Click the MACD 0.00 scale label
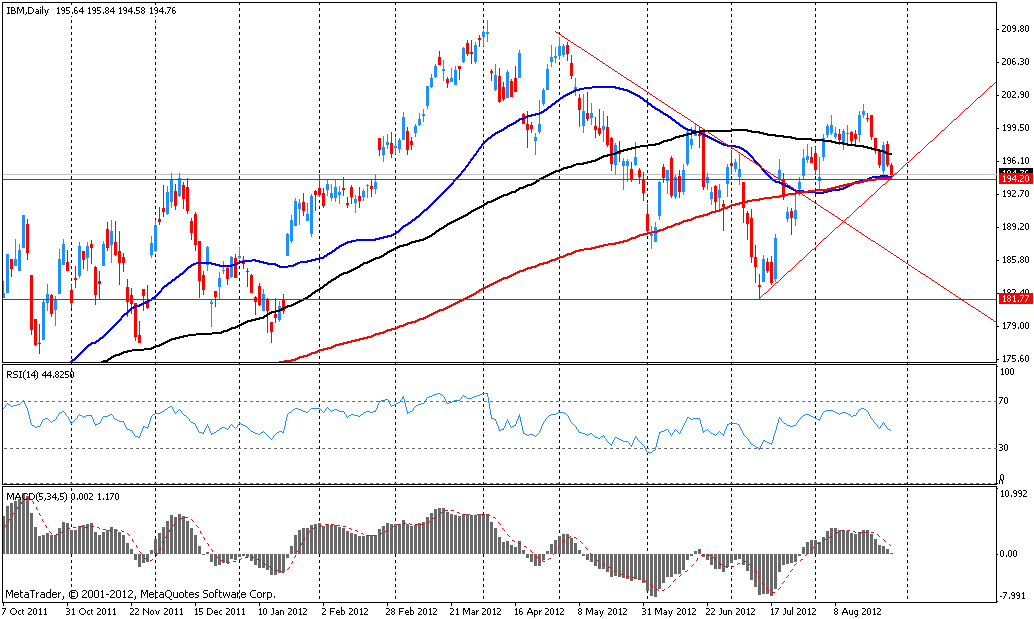The height and width of the screenshot is (619, 1034). pos(1011,553)
